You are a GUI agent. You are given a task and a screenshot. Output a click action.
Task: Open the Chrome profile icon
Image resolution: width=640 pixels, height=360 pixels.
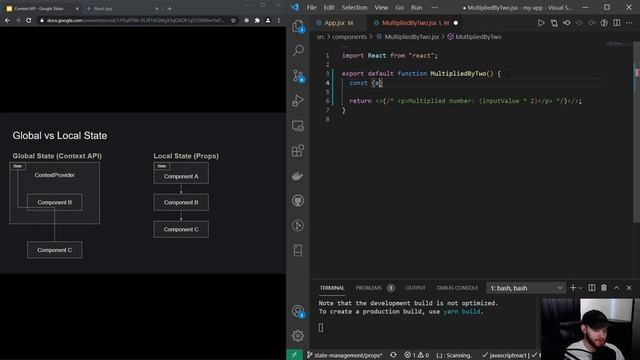pyautogui.click(x=268, y=20)
